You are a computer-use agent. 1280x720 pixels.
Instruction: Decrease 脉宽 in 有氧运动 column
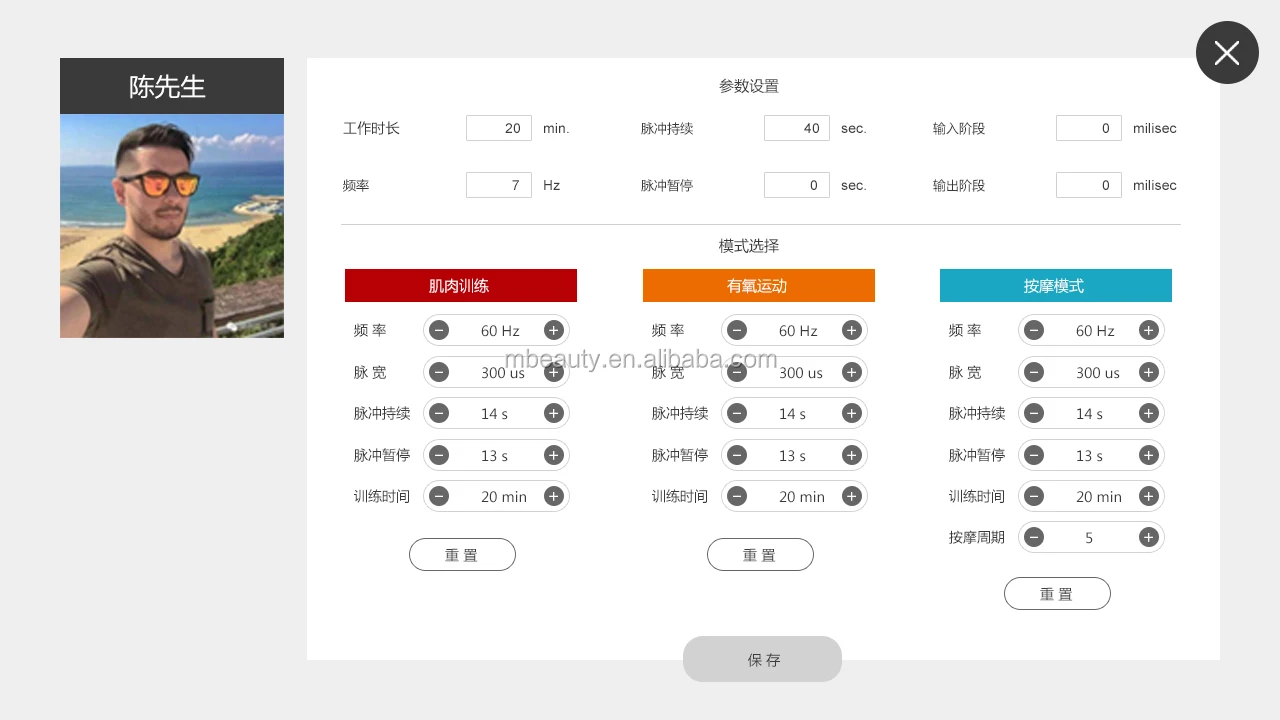tap(737, 372)
